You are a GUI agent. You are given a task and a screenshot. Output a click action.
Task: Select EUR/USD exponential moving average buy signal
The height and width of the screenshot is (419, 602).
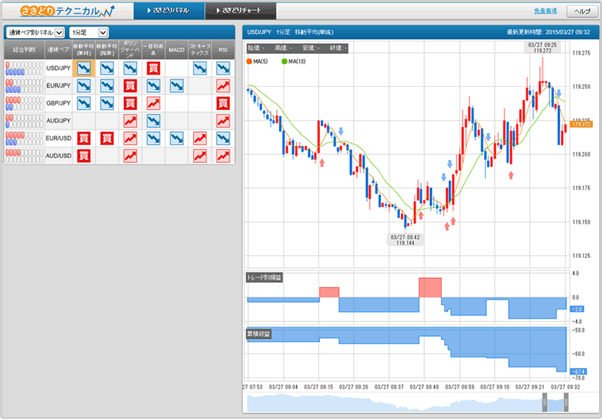point(107,138)
